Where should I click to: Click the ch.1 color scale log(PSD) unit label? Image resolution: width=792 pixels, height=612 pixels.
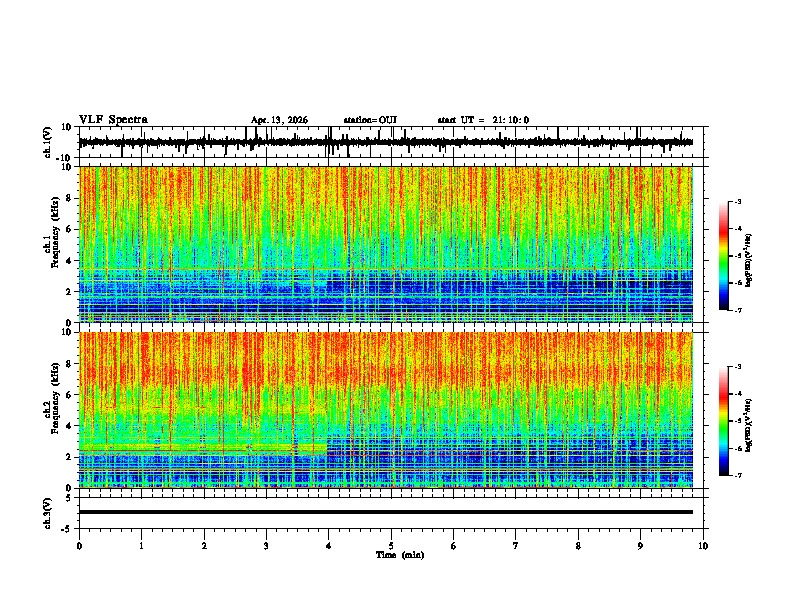coord(748,261)
